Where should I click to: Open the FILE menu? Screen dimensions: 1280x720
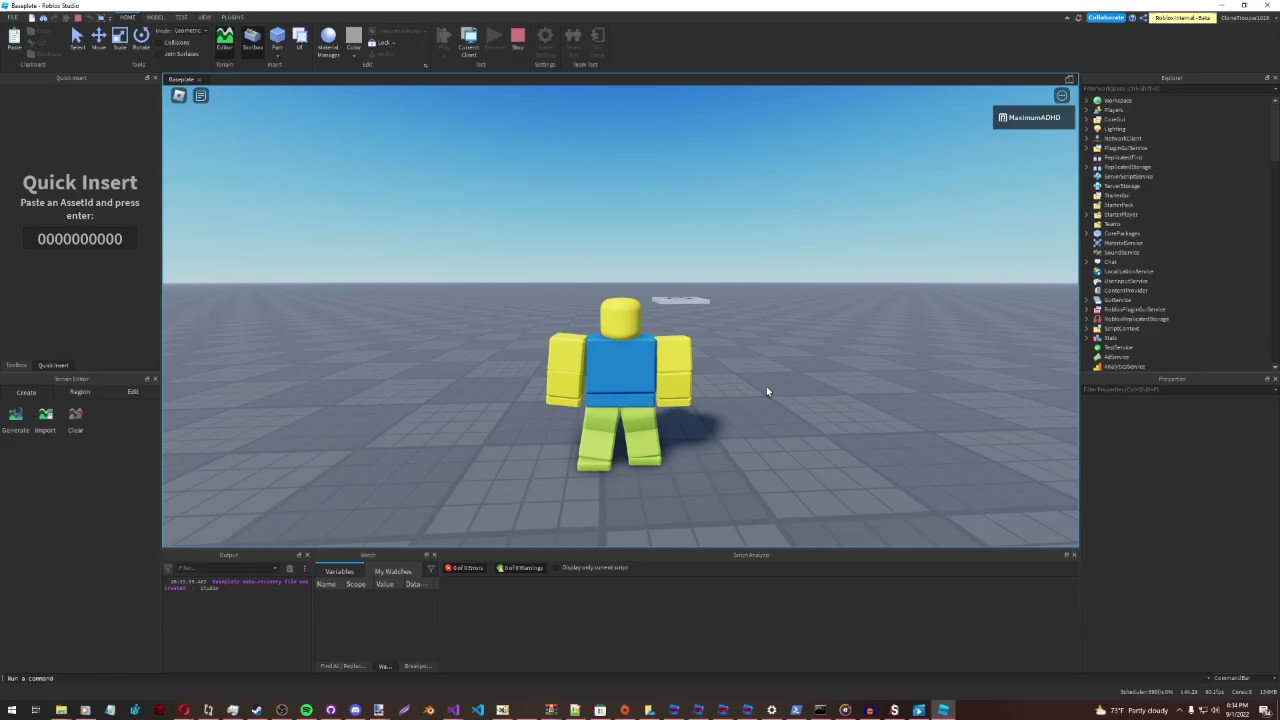click(13, 18)
